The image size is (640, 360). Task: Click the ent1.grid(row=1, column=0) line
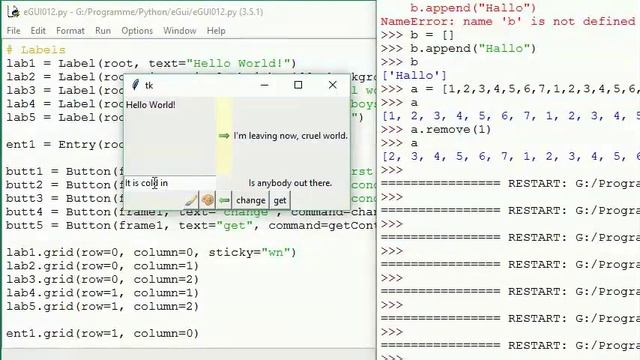pos(102,333)
